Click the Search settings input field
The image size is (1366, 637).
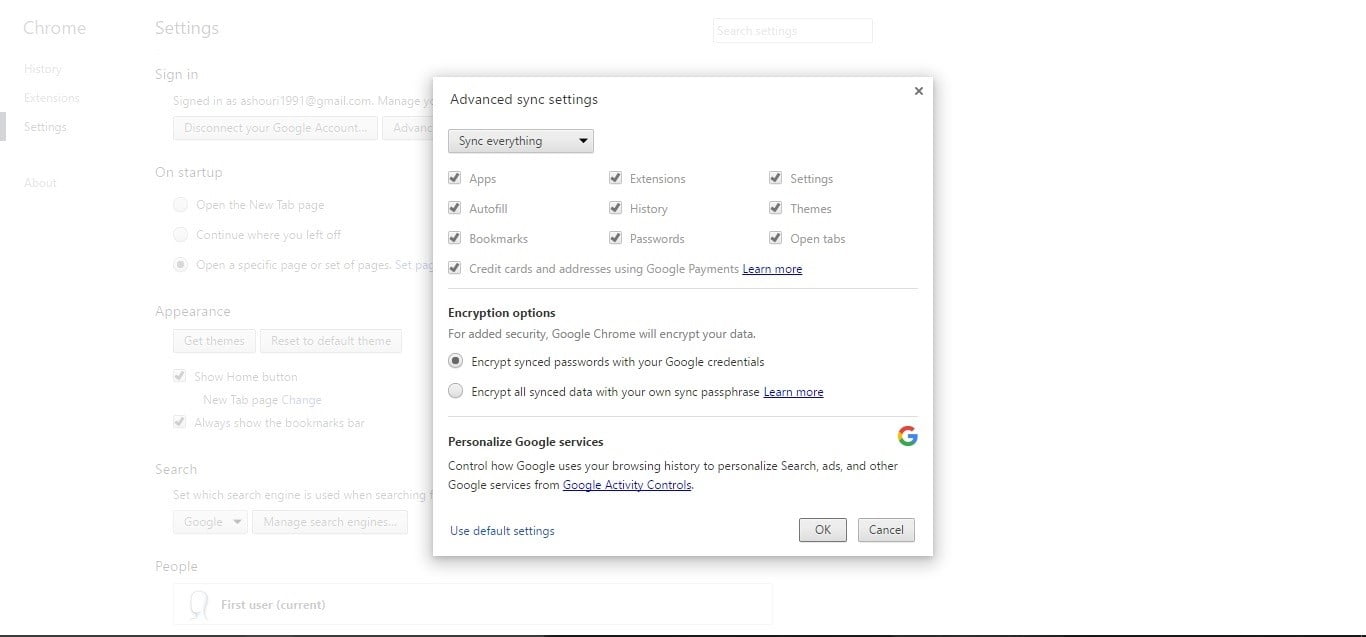tap(792, 31)
